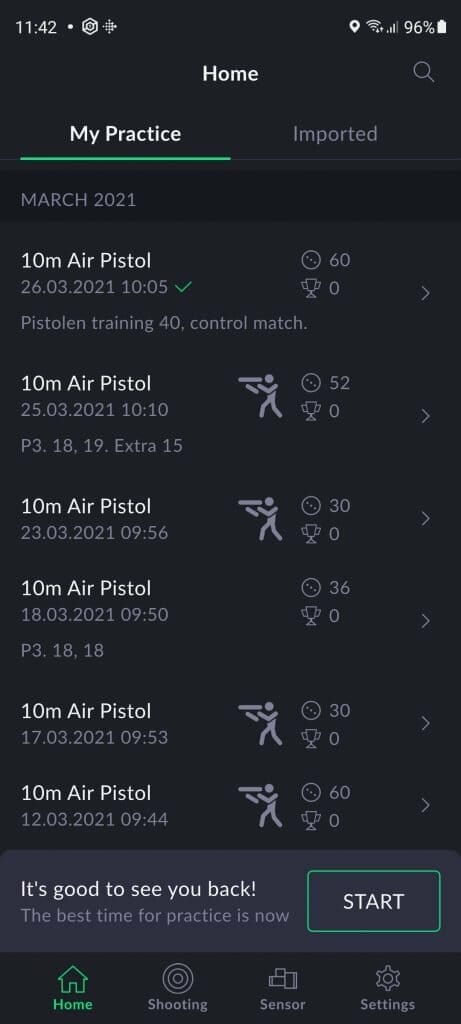
Task: Expand the 26.03.2021 session chevron
Action: tap(426, 293)
